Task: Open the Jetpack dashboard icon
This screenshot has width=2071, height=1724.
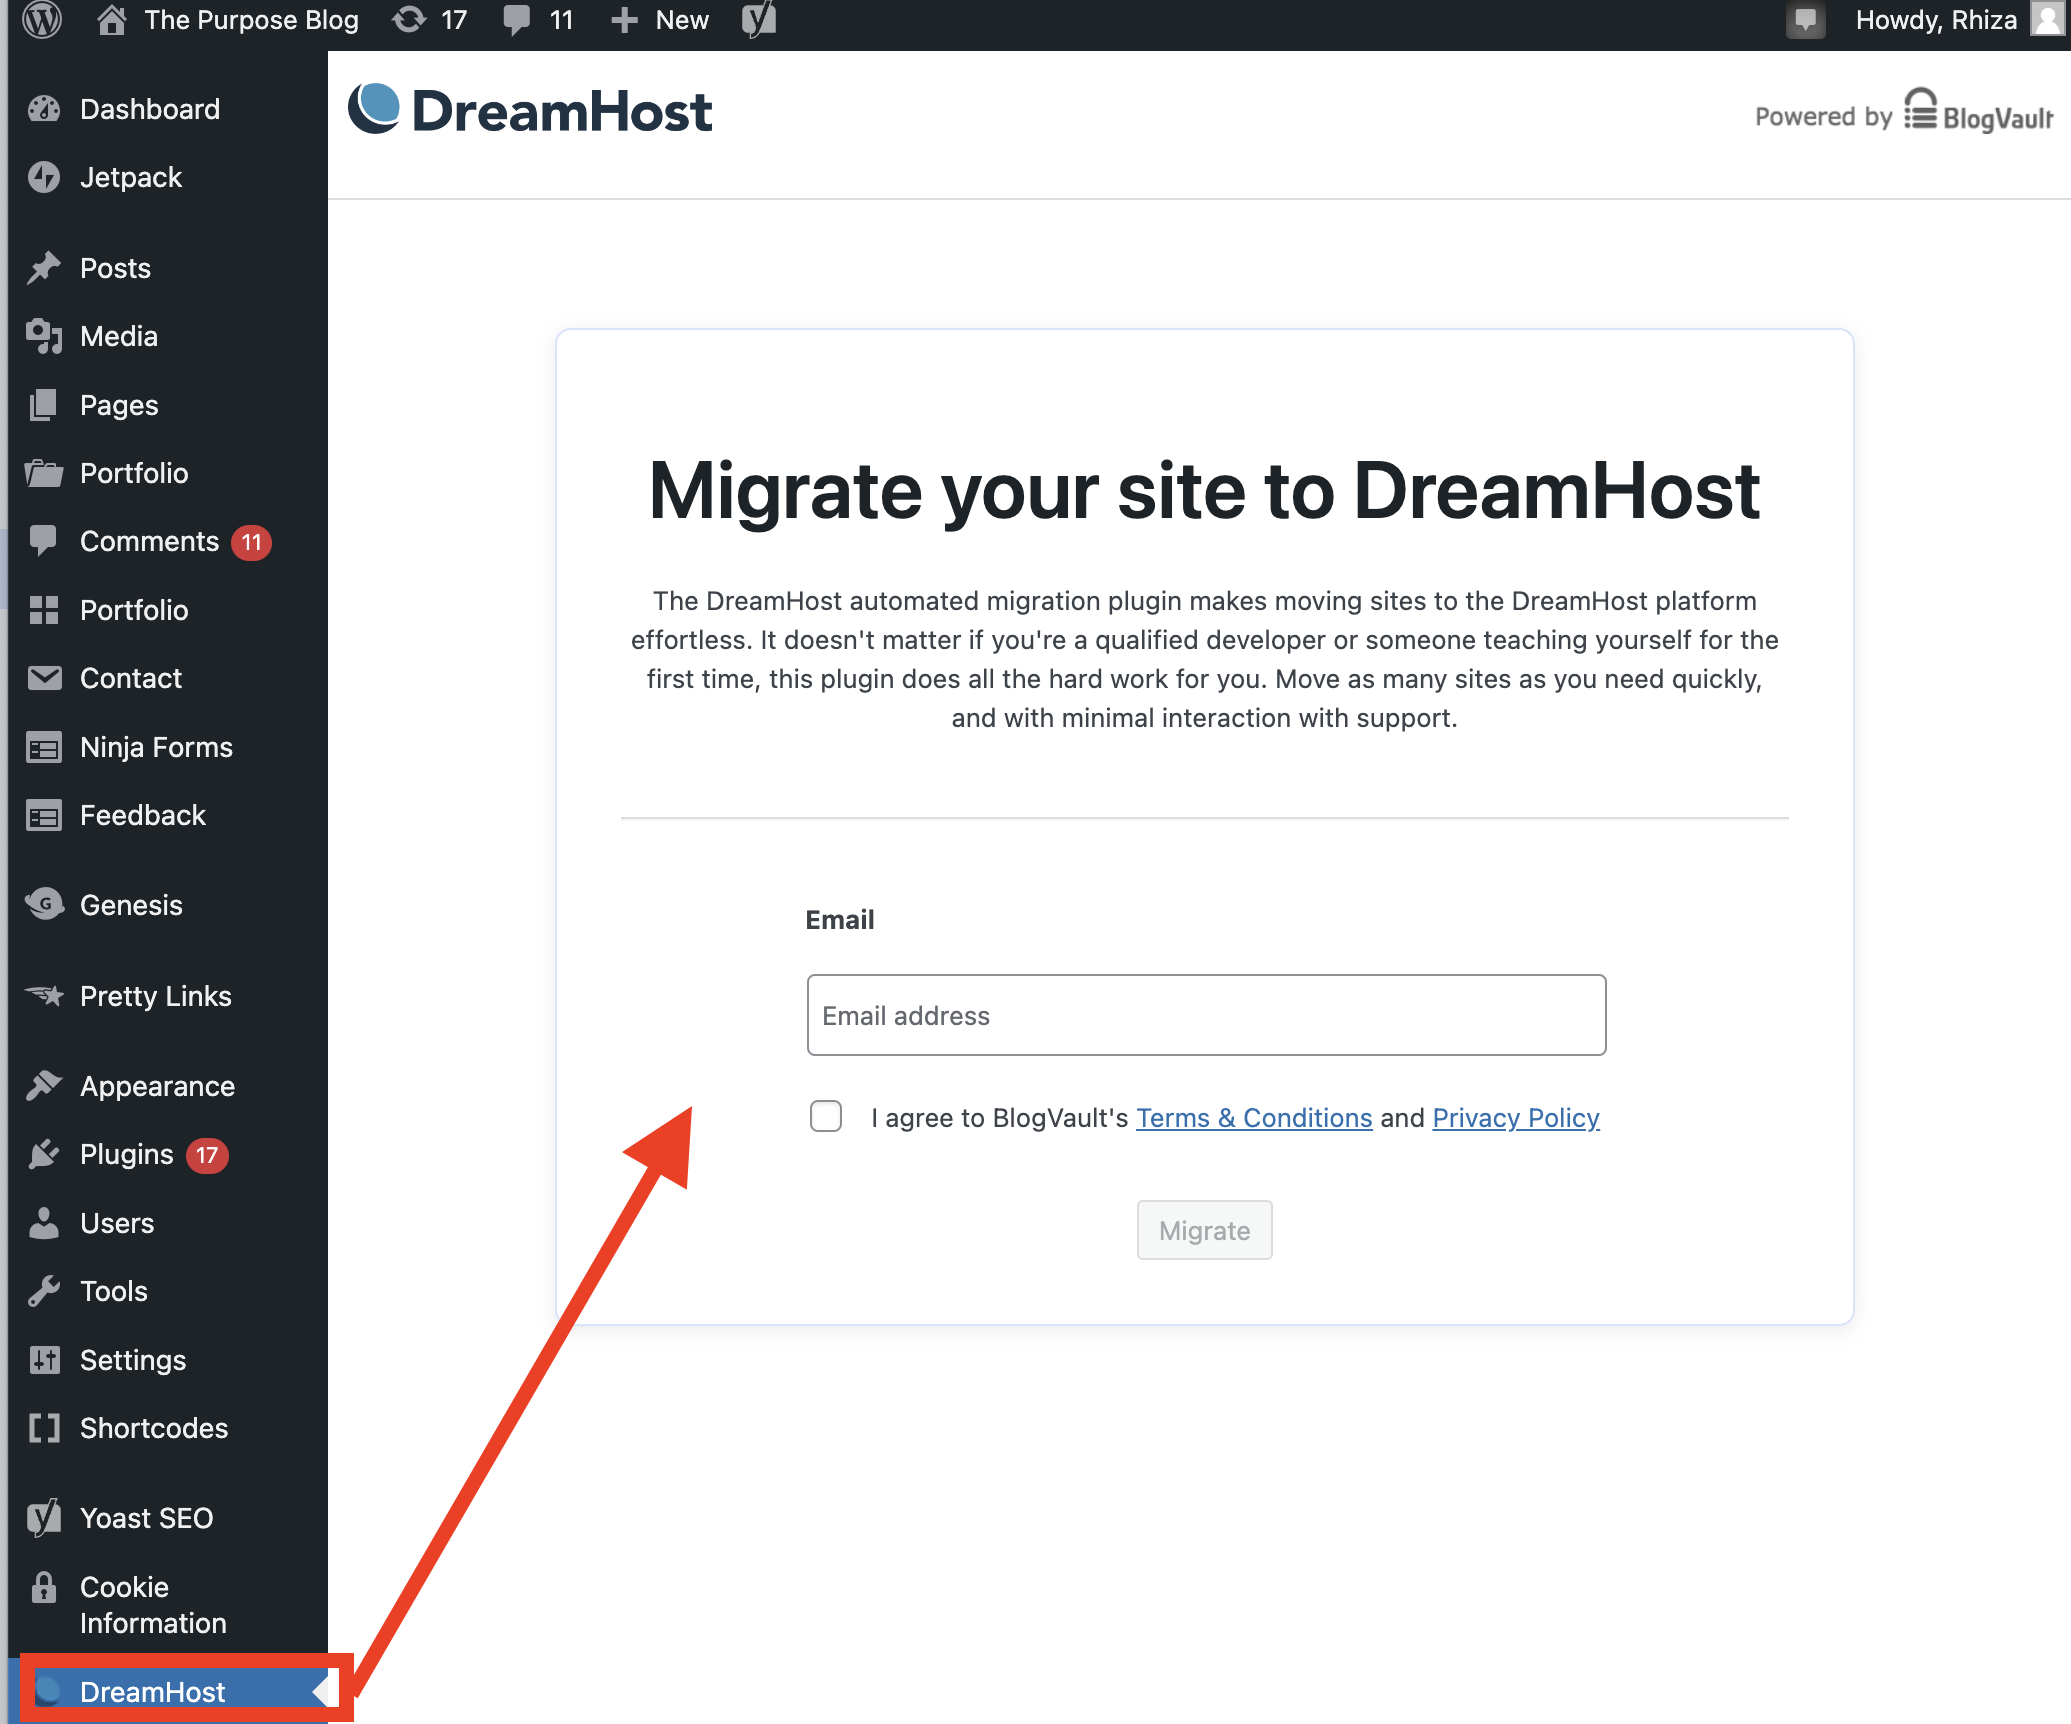Action: (45, 177)
